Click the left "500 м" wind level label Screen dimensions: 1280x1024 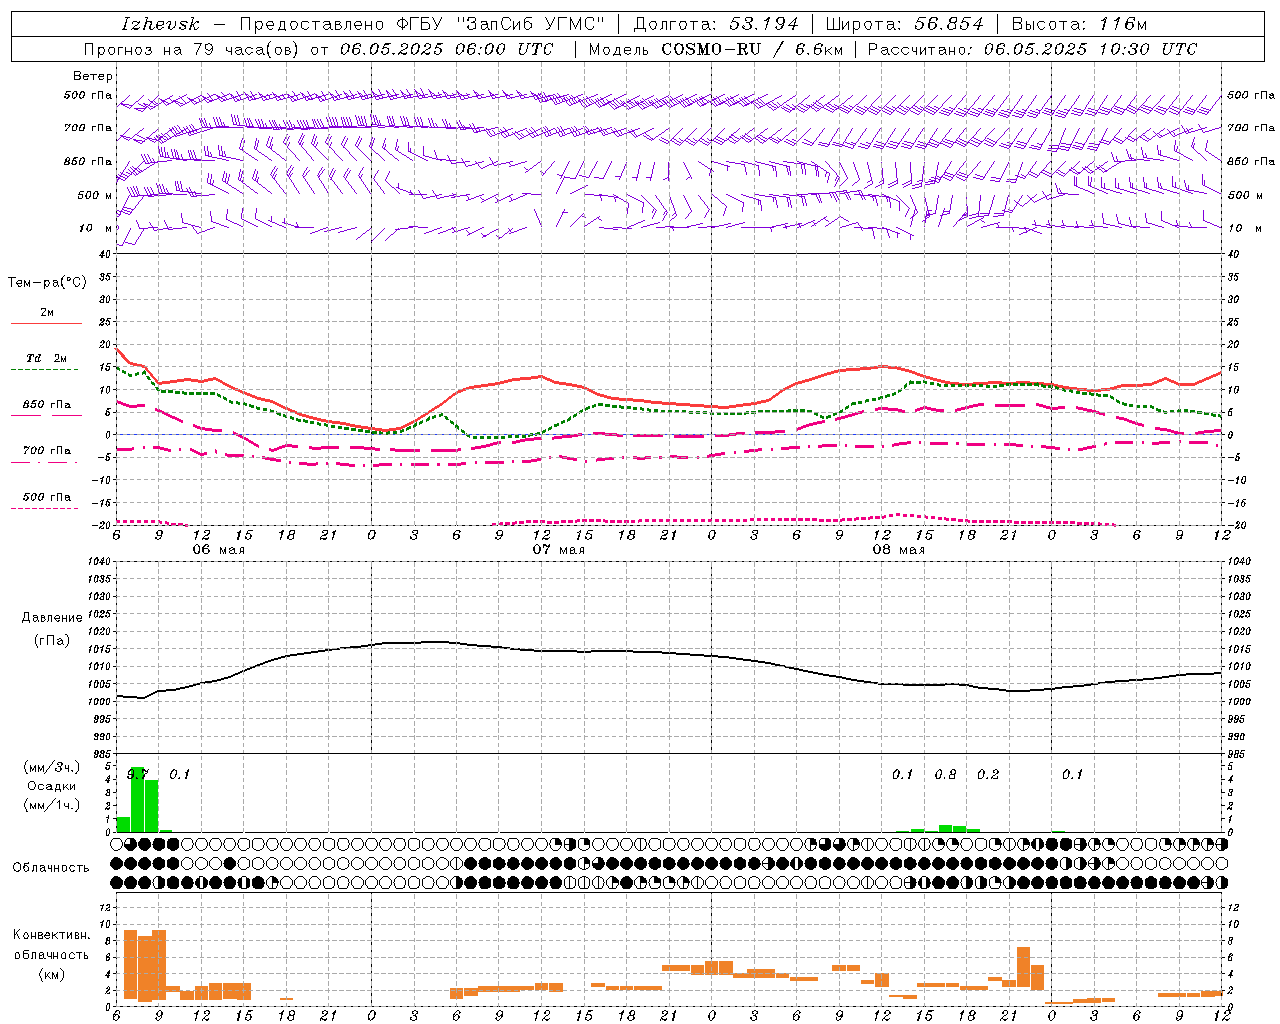point(95,195)
